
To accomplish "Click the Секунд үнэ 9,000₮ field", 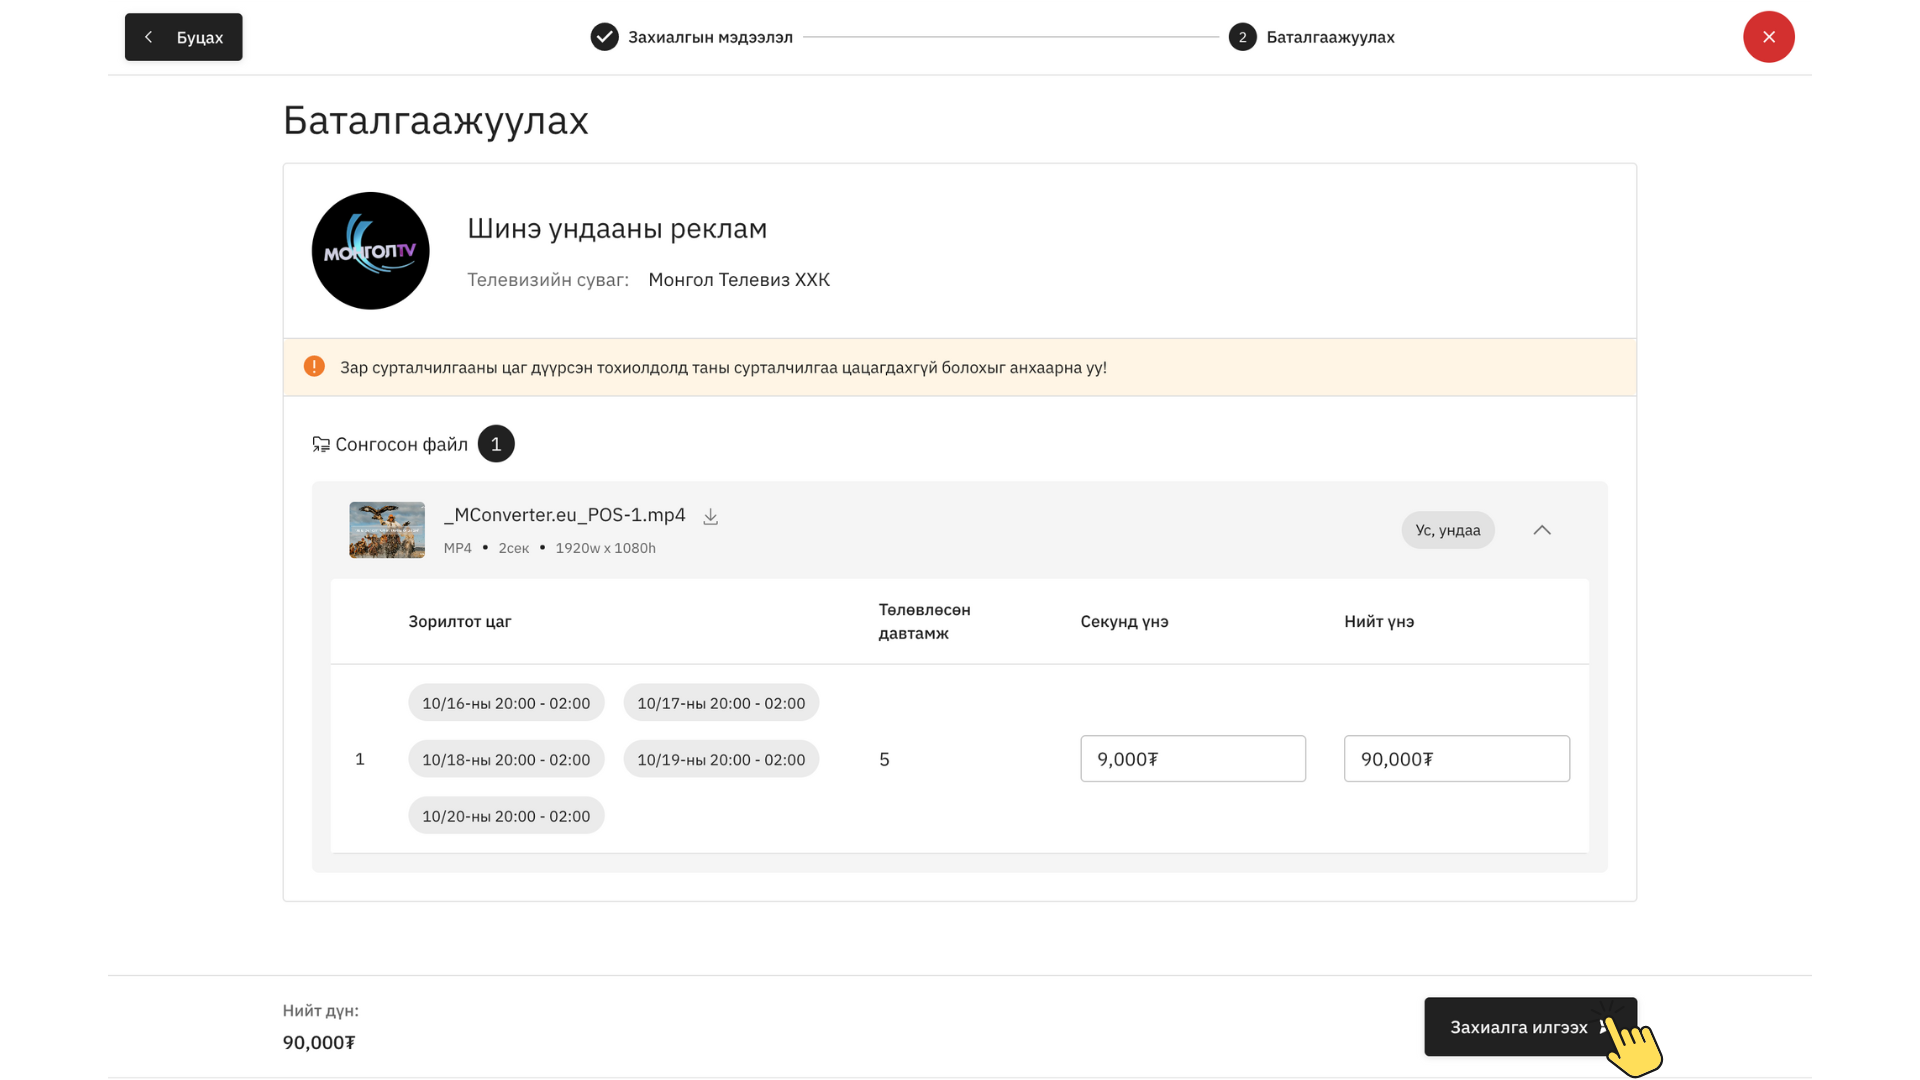I will pos(1192,759).
